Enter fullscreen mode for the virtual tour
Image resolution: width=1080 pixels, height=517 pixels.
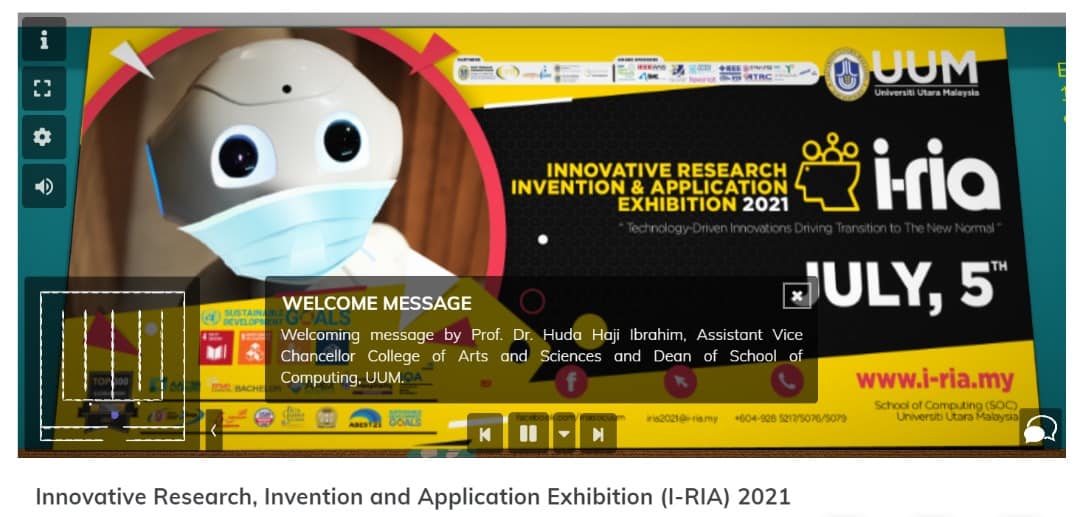tap(44, 88)
